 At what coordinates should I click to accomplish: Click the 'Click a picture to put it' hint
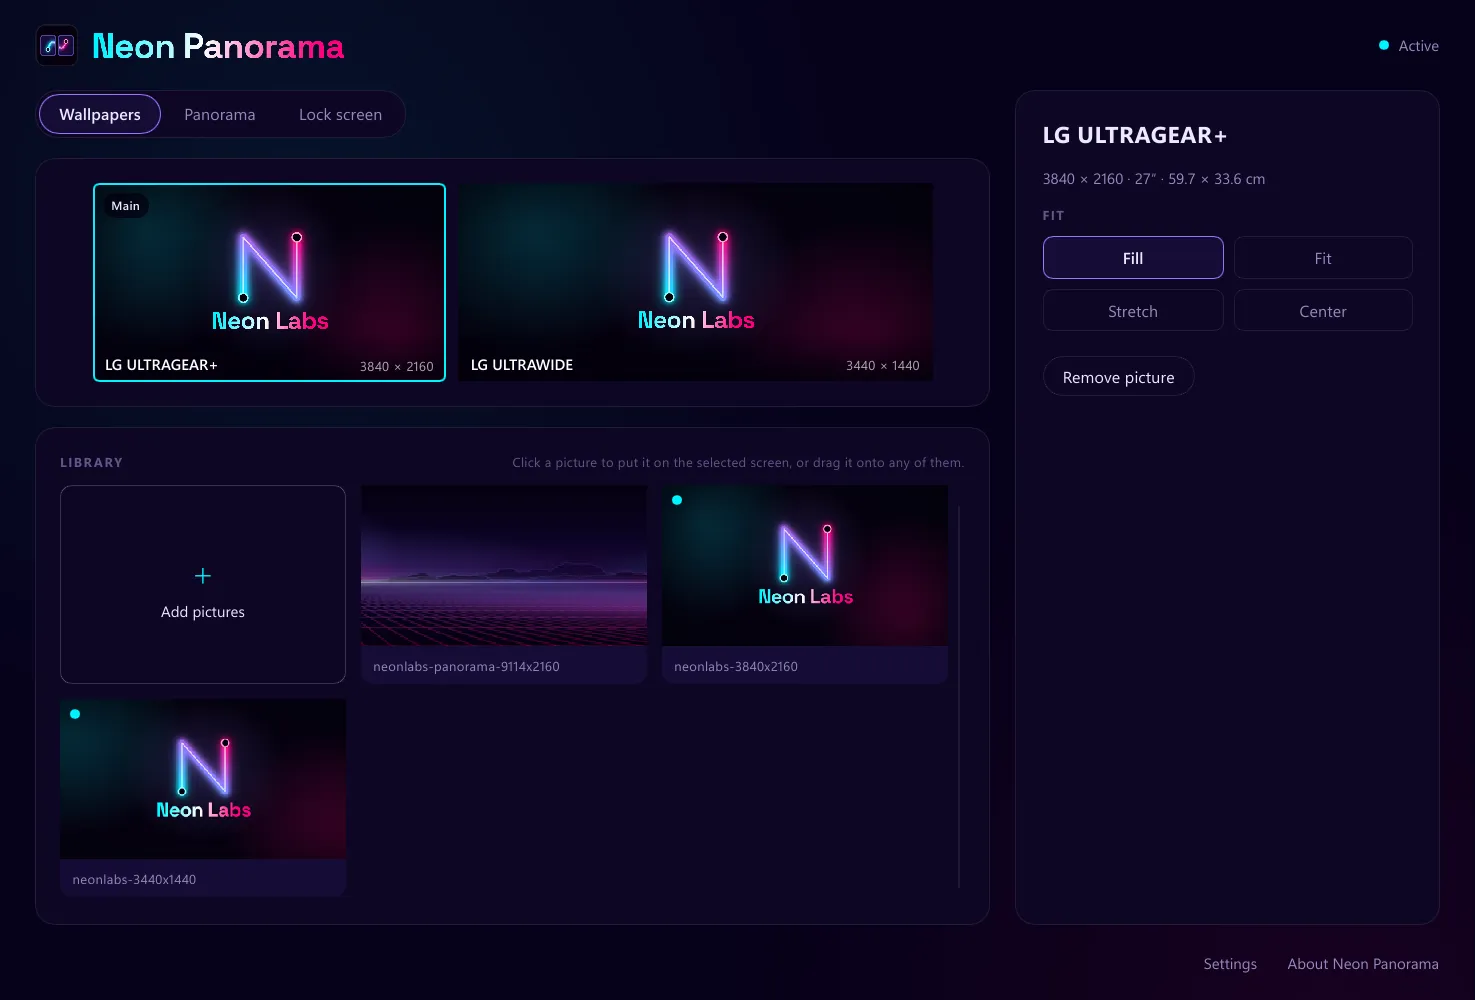click(738, 463)
